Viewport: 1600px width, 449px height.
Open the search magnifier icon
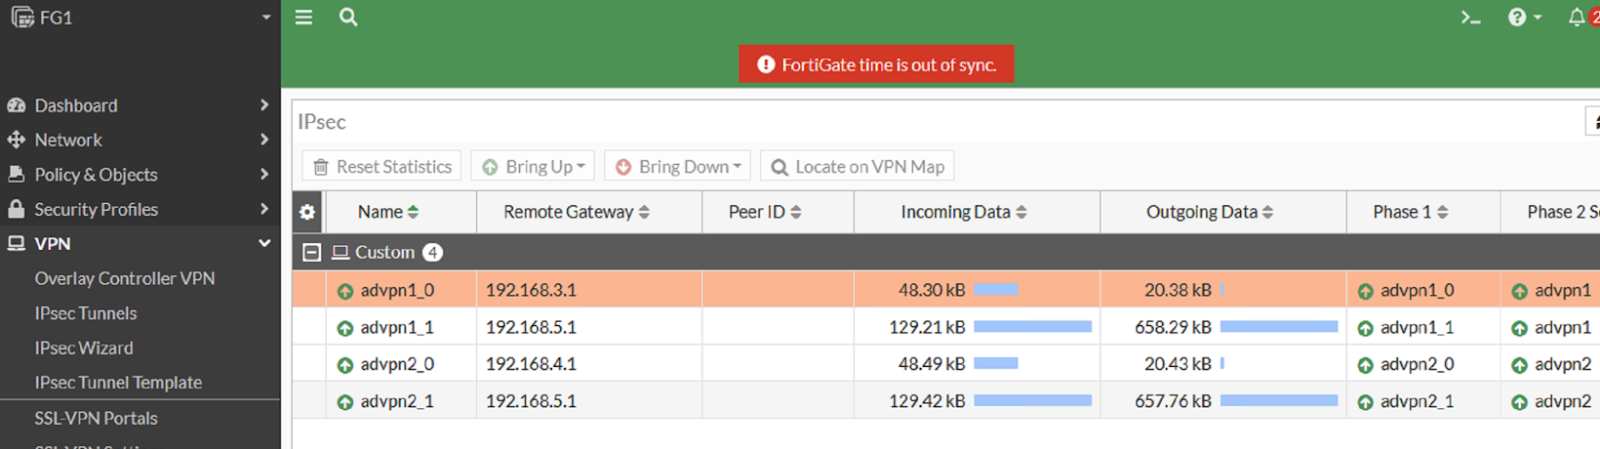[348, 17]
